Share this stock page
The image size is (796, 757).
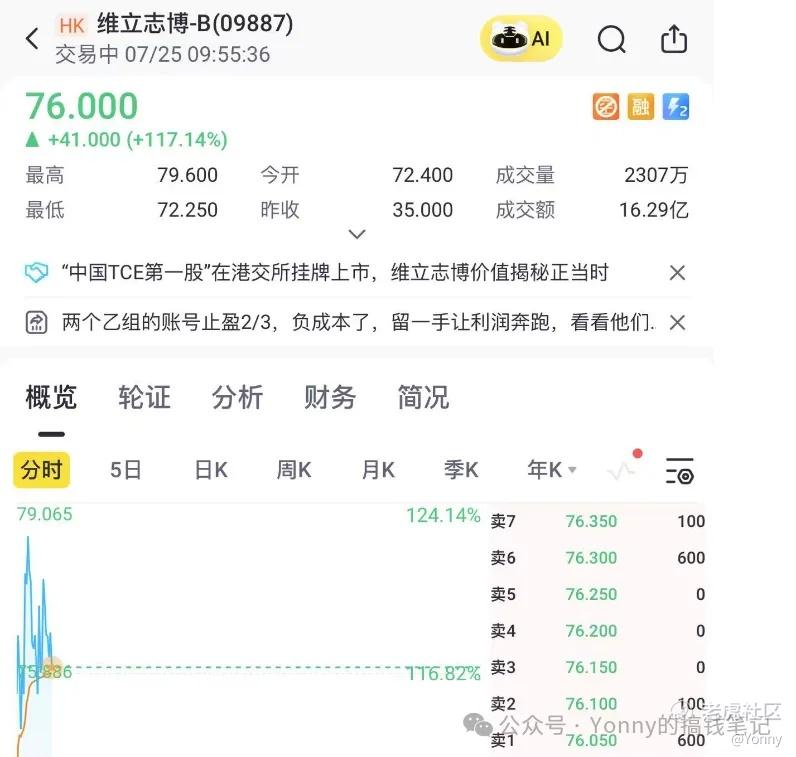tap(674, 39)
